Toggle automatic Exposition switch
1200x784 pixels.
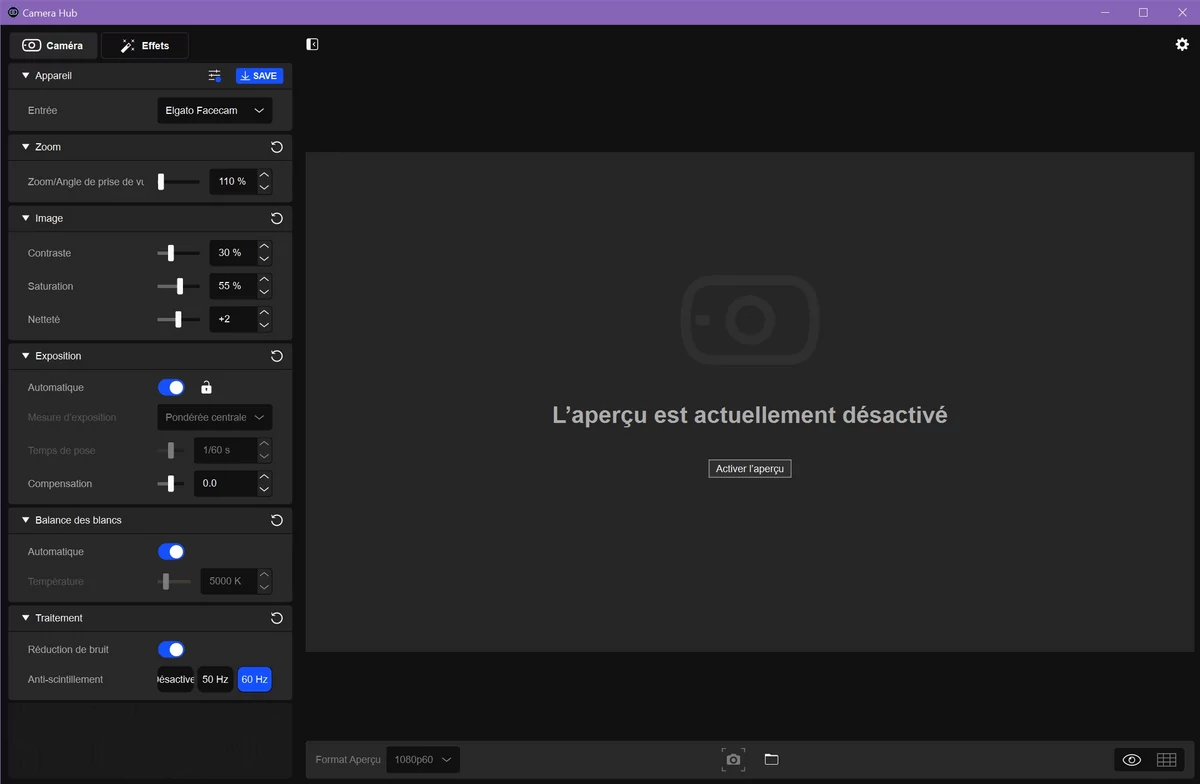click(171, 388)
